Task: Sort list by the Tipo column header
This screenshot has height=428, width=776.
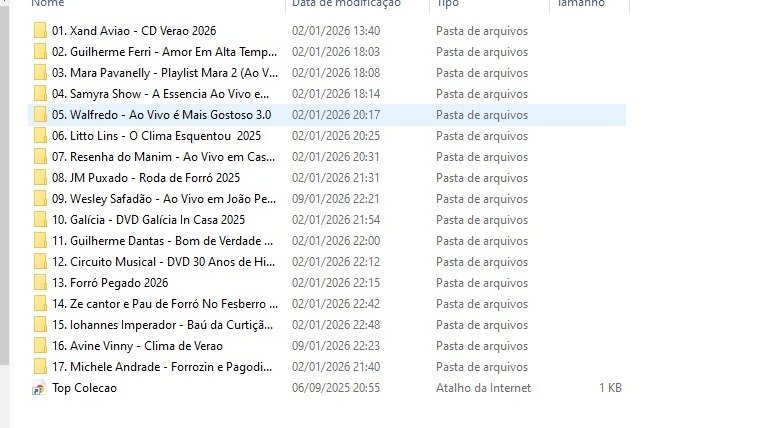Action: pos(447,3)
